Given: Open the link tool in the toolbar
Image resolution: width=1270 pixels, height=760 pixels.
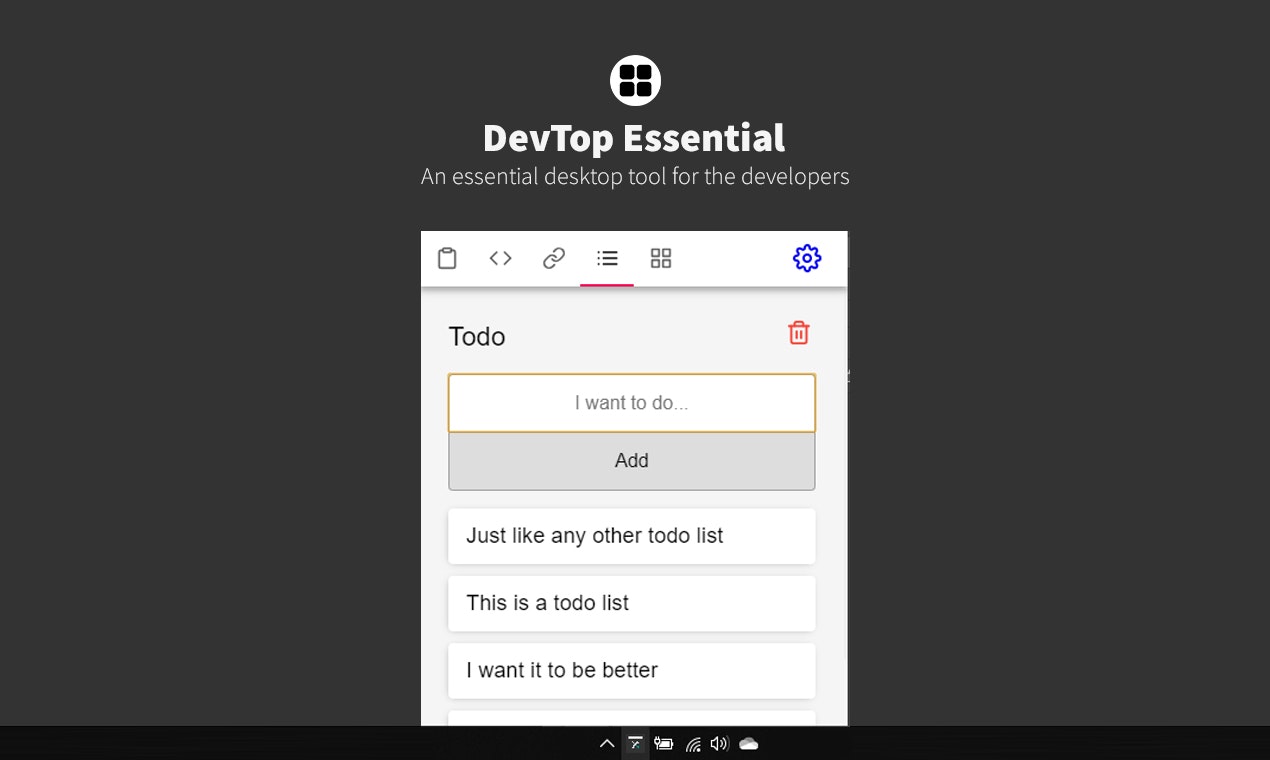Looking at the screenshot, I should (554, 257).
